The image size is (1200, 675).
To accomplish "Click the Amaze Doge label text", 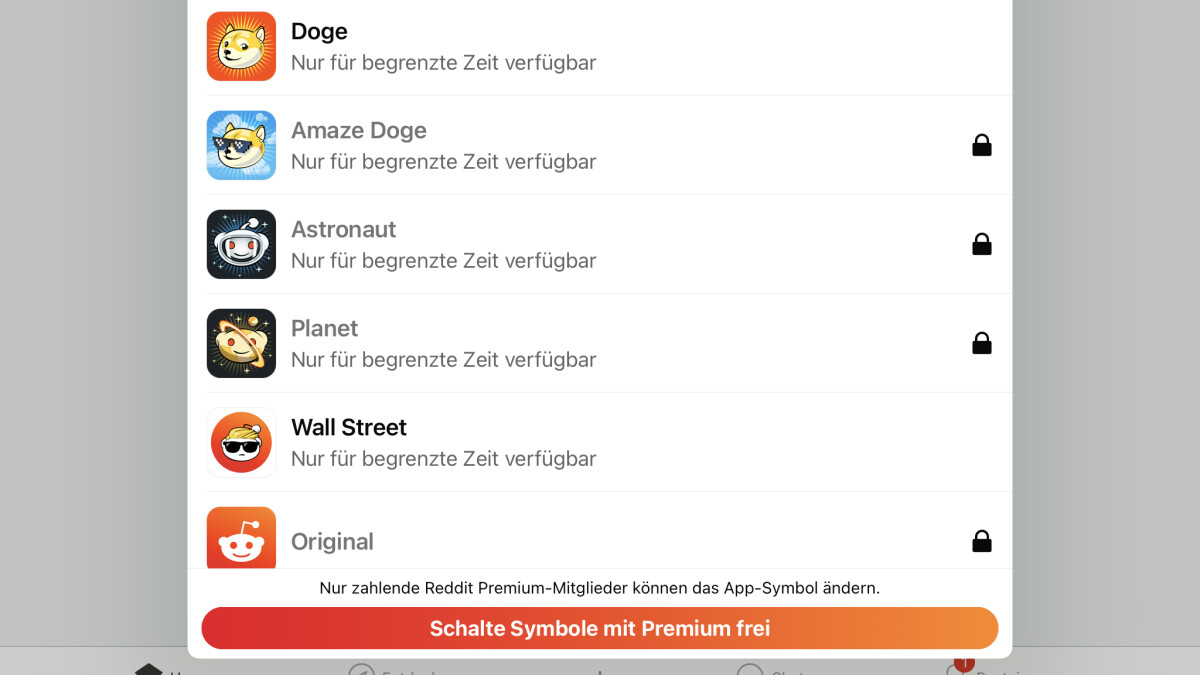I will click(358, 131).
